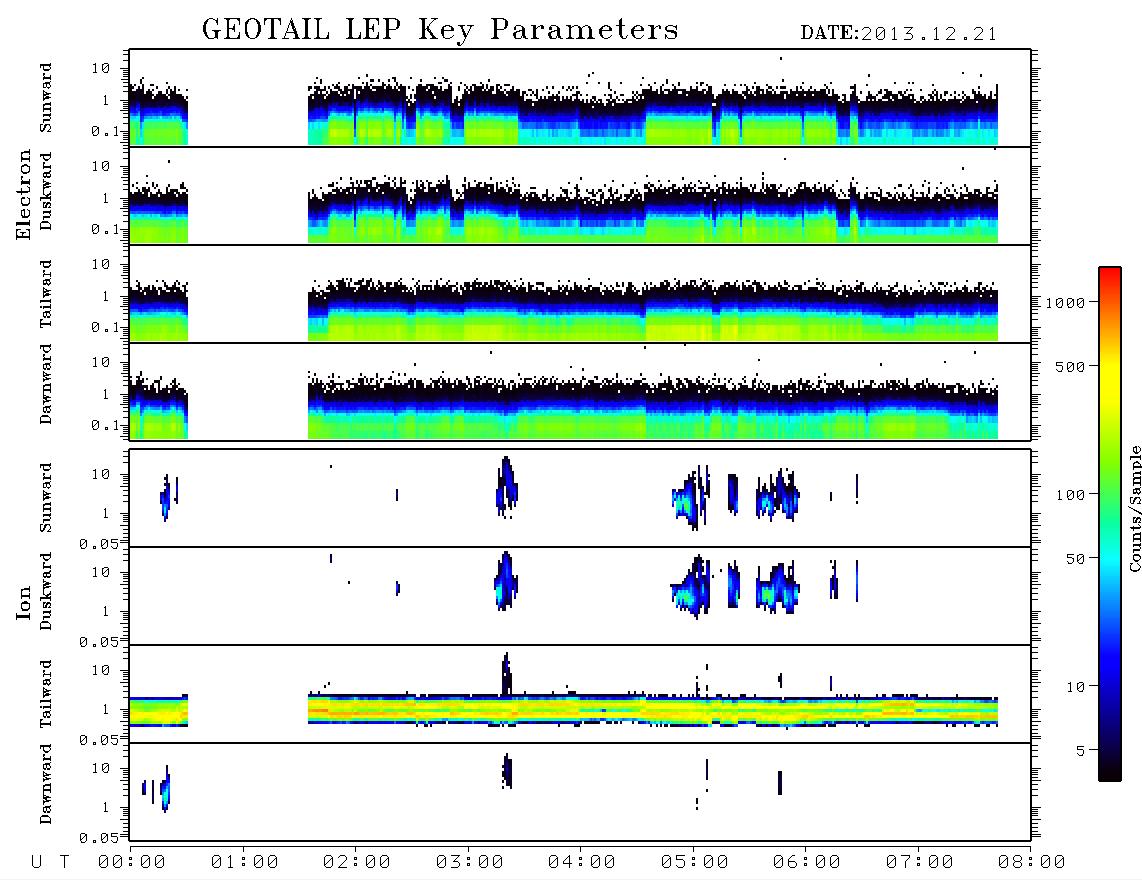Screen dimensions: 1142x880
Task: Click the 03:00 time axis label
Action: tap(469, 862)
